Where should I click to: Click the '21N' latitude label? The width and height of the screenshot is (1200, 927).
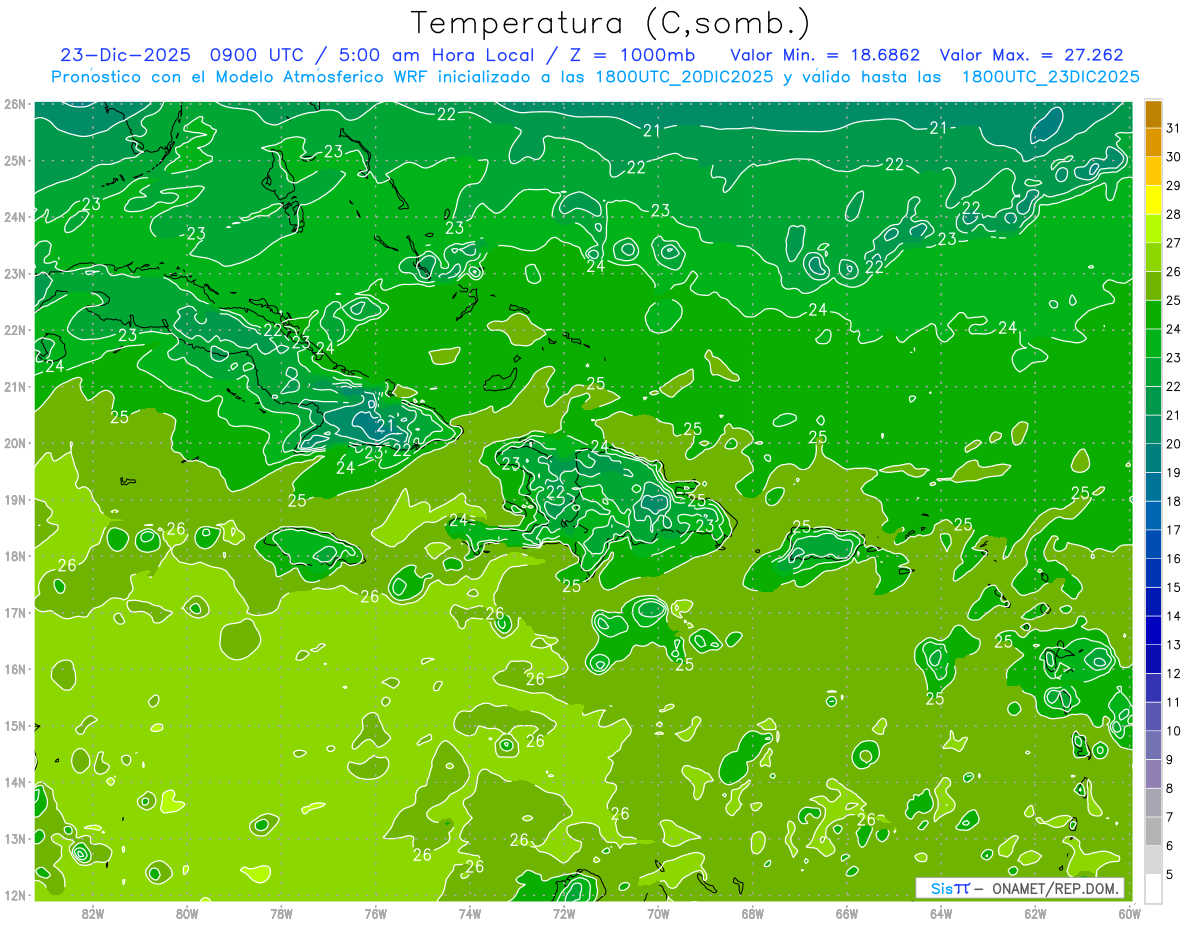click(x=14, y=386)
